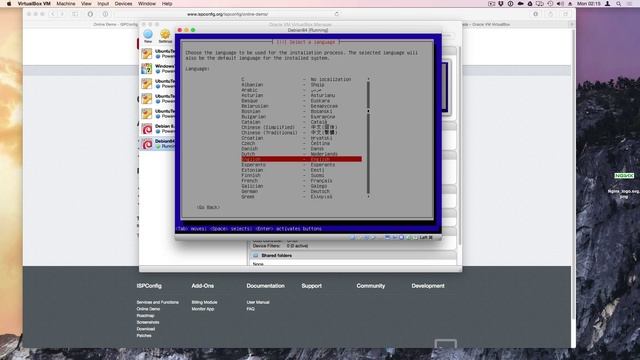Open the Input menu
The image size is (640, 360).
pyautogui.click(x=103, y=4)
